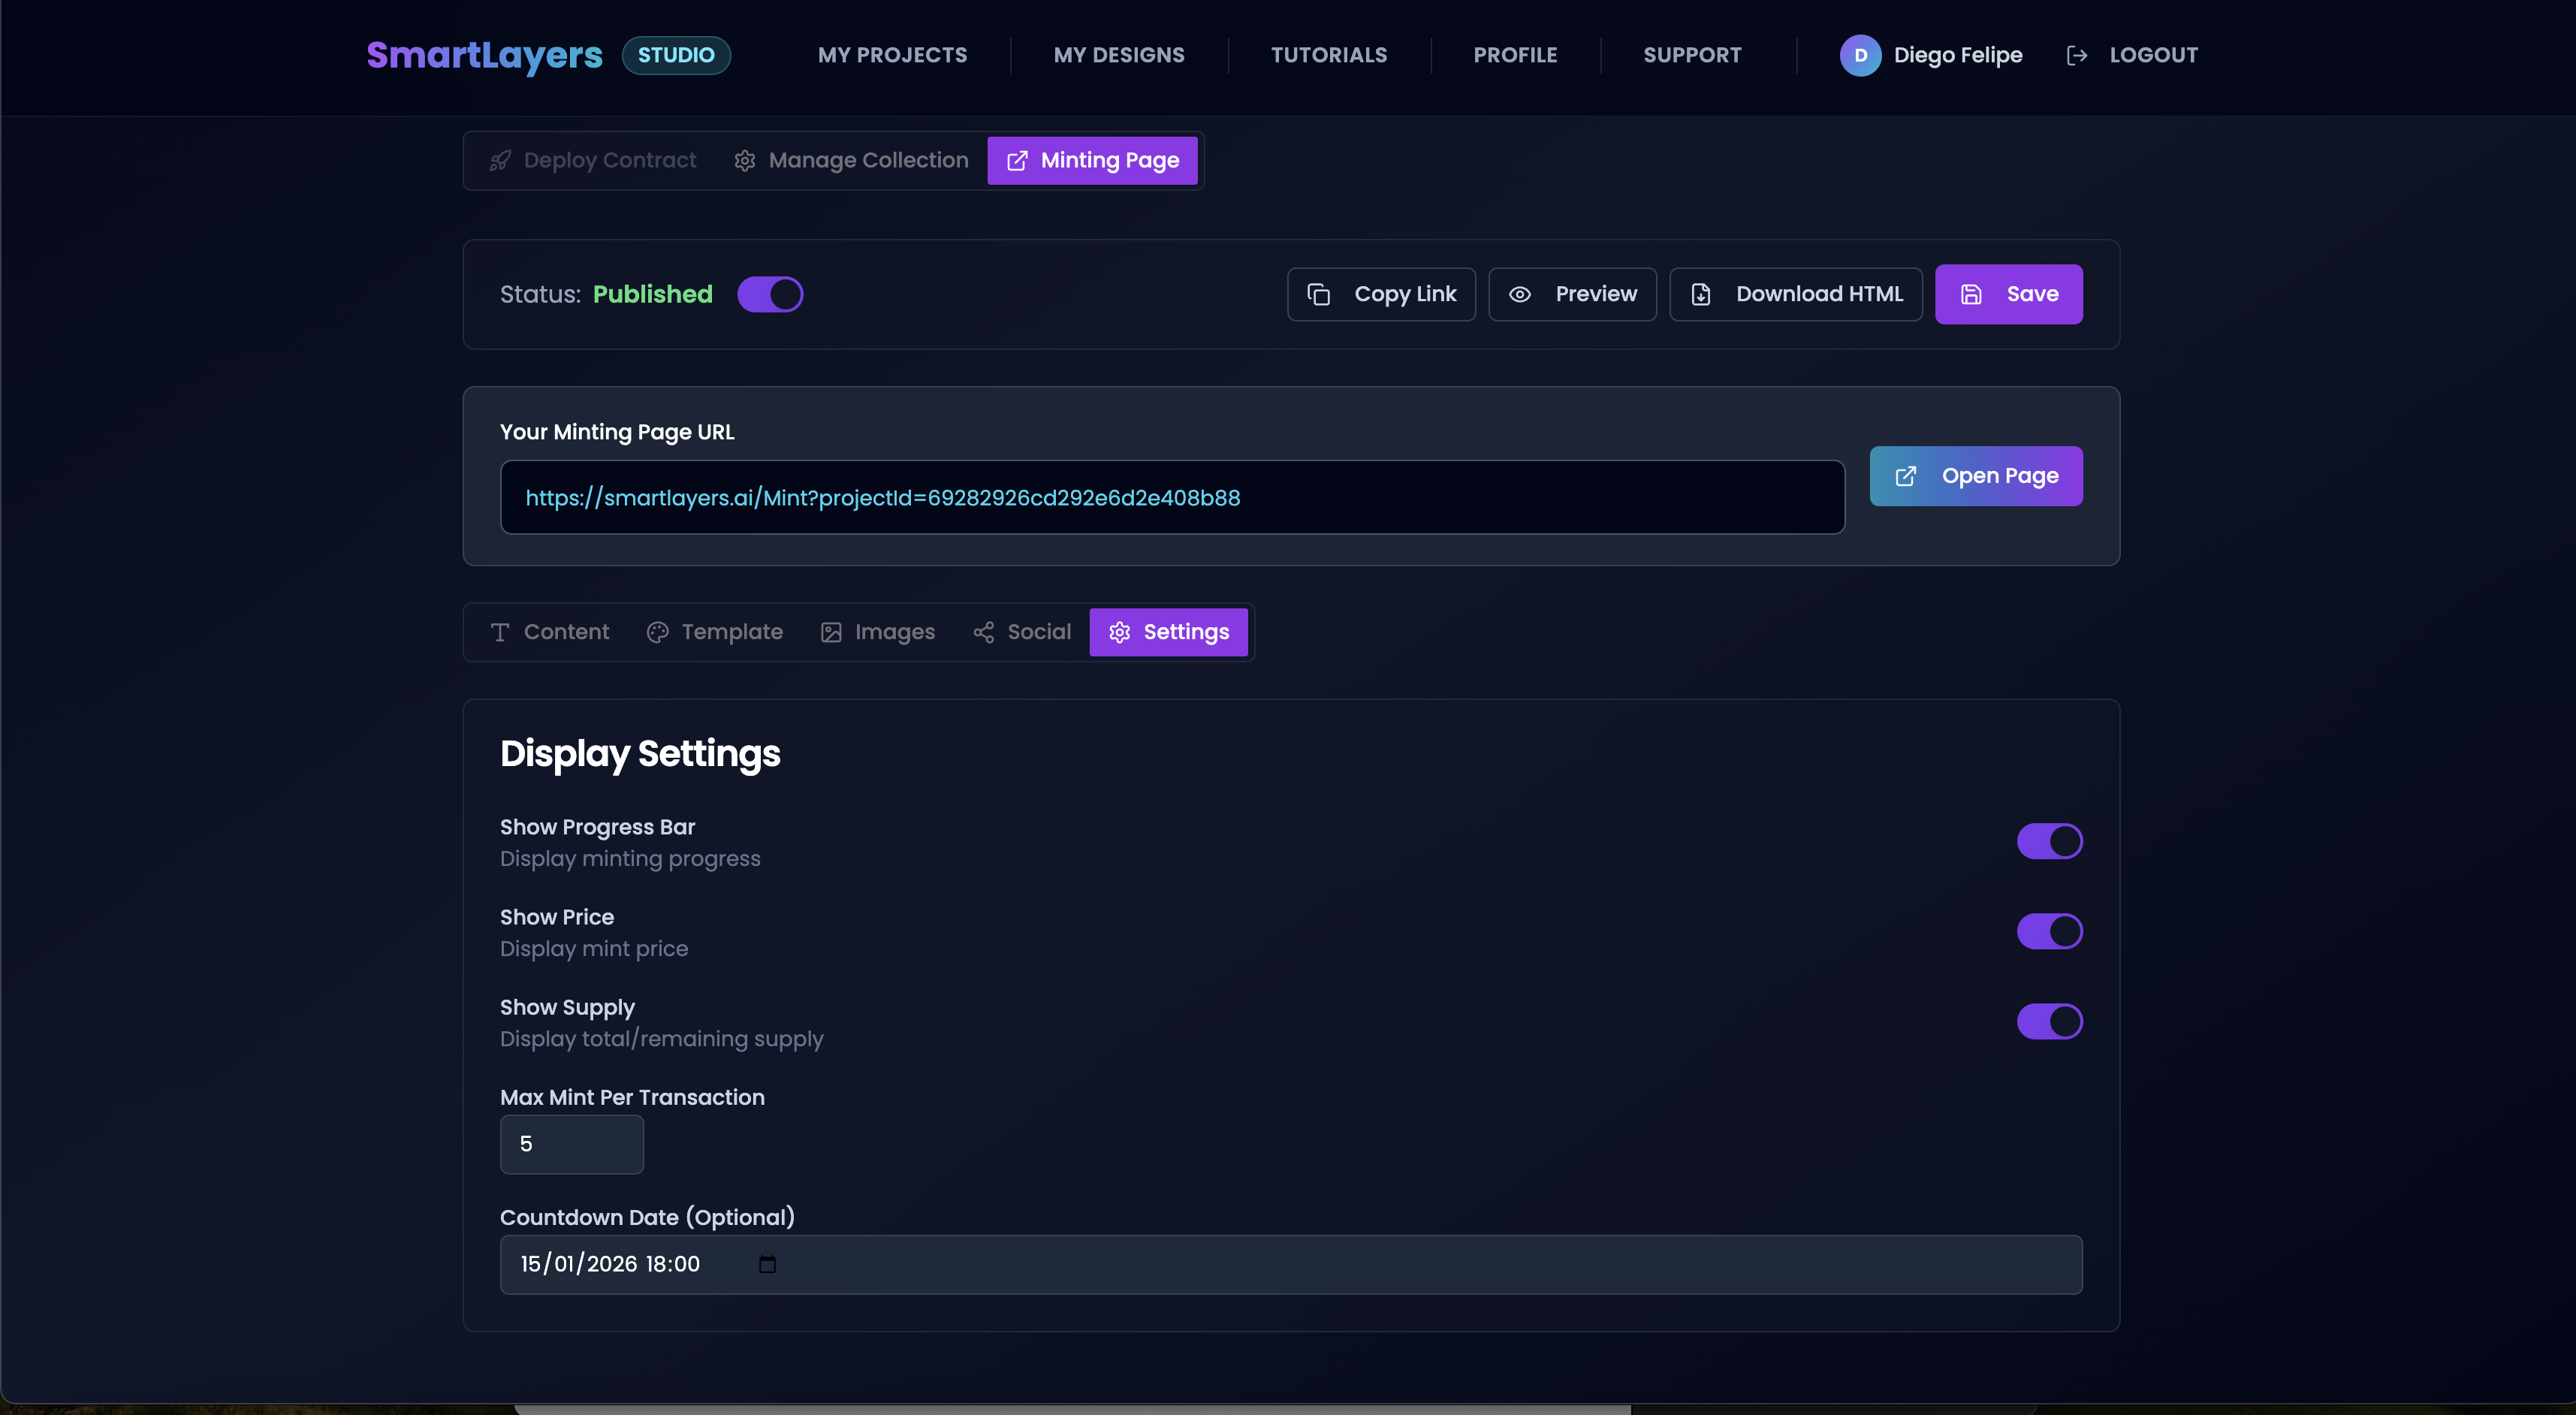
Task: Click the Copy Link icon
Action: pyautogui.click(x=1319, y=294)
